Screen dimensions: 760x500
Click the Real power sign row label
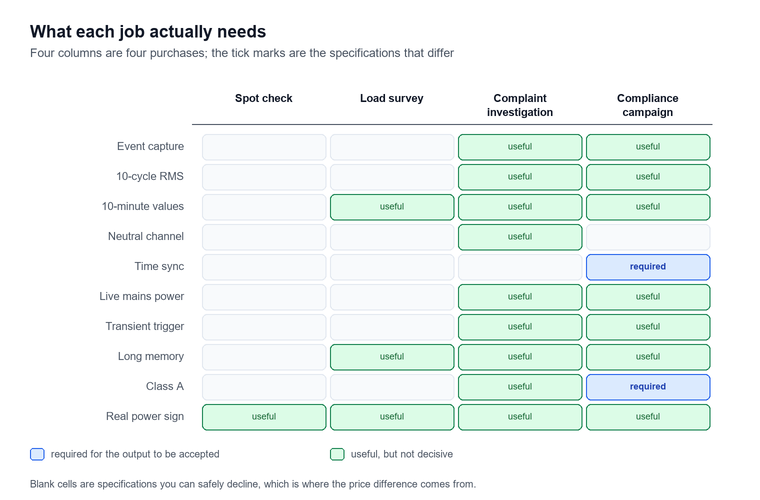click(x=145, y=417)
